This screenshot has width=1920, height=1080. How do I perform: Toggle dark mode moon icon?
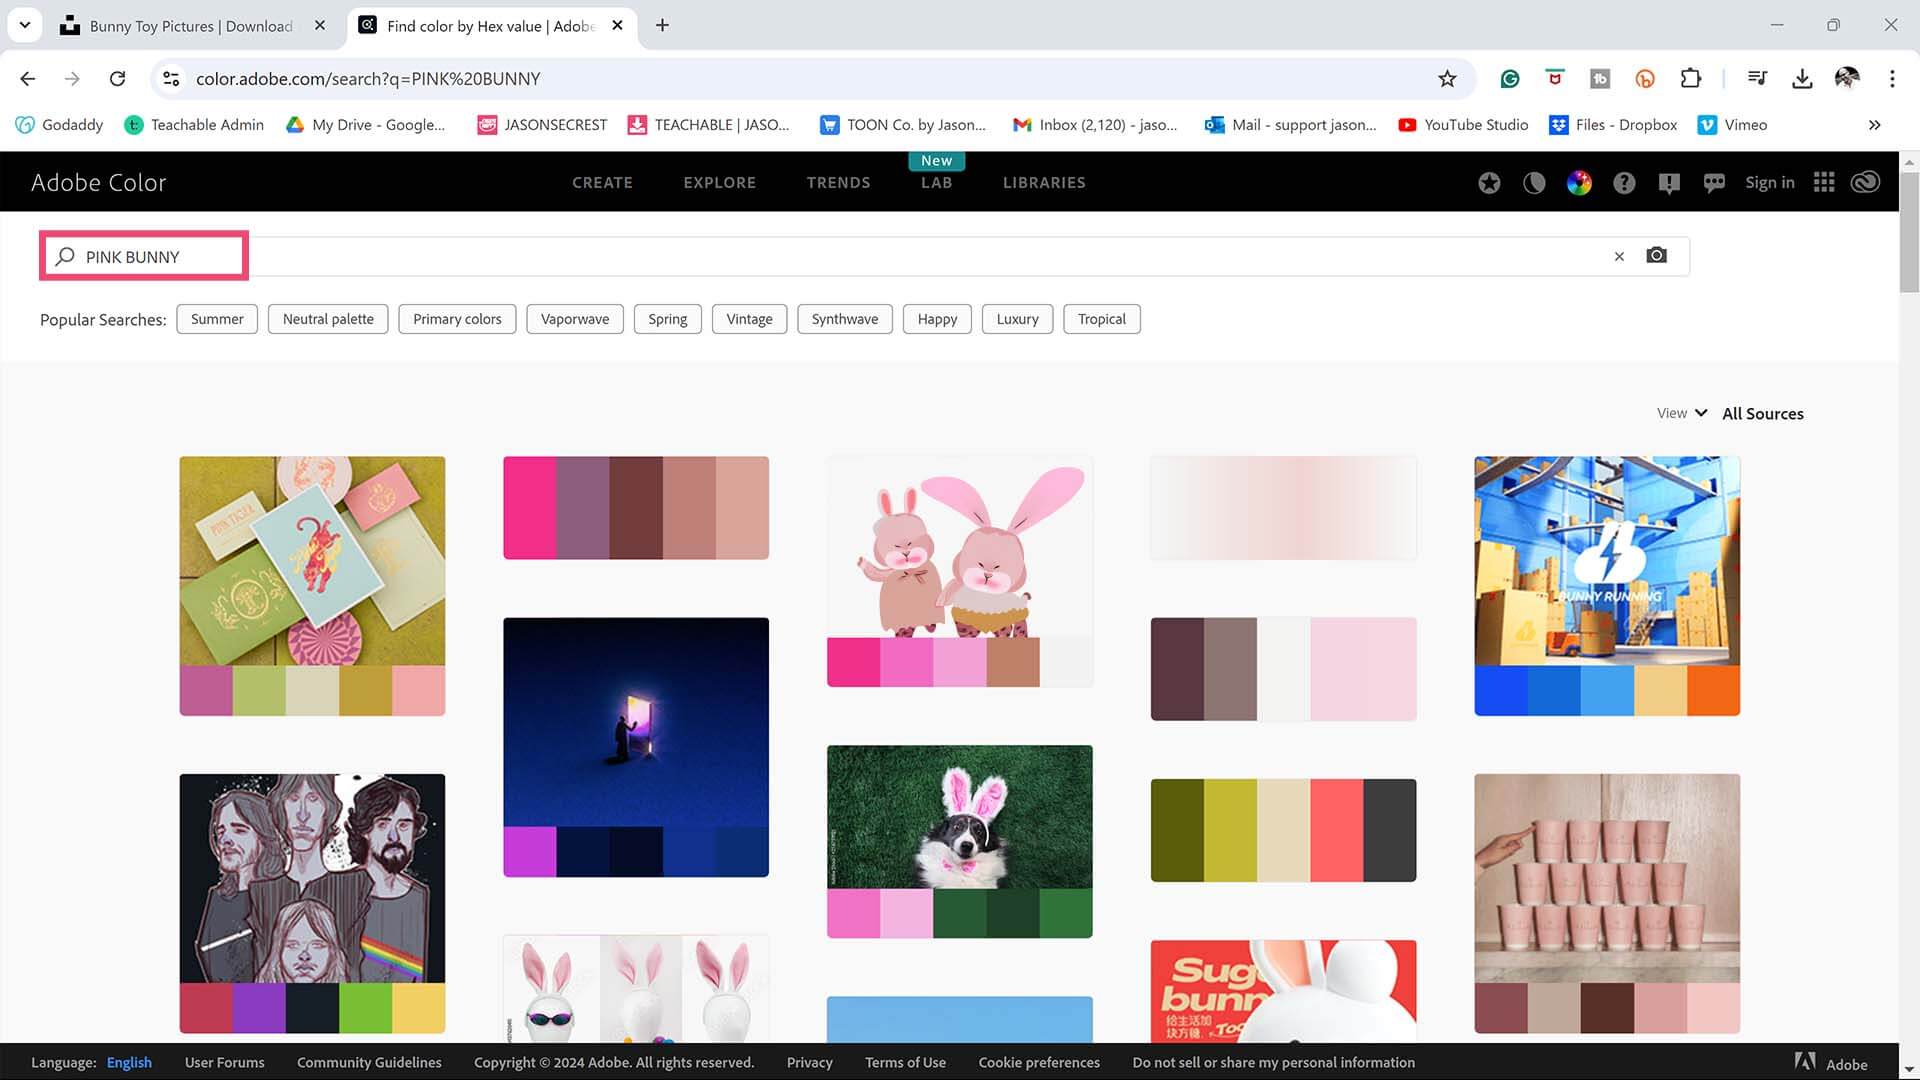pos(1534,183)
